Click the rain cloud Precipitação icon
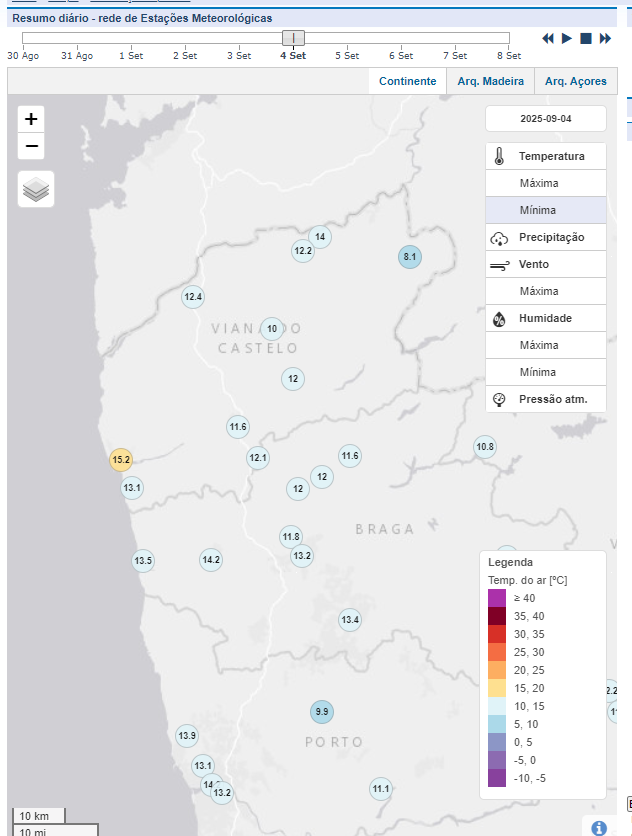The width and height of the screenshot is (632, 836). coord(499,238)
